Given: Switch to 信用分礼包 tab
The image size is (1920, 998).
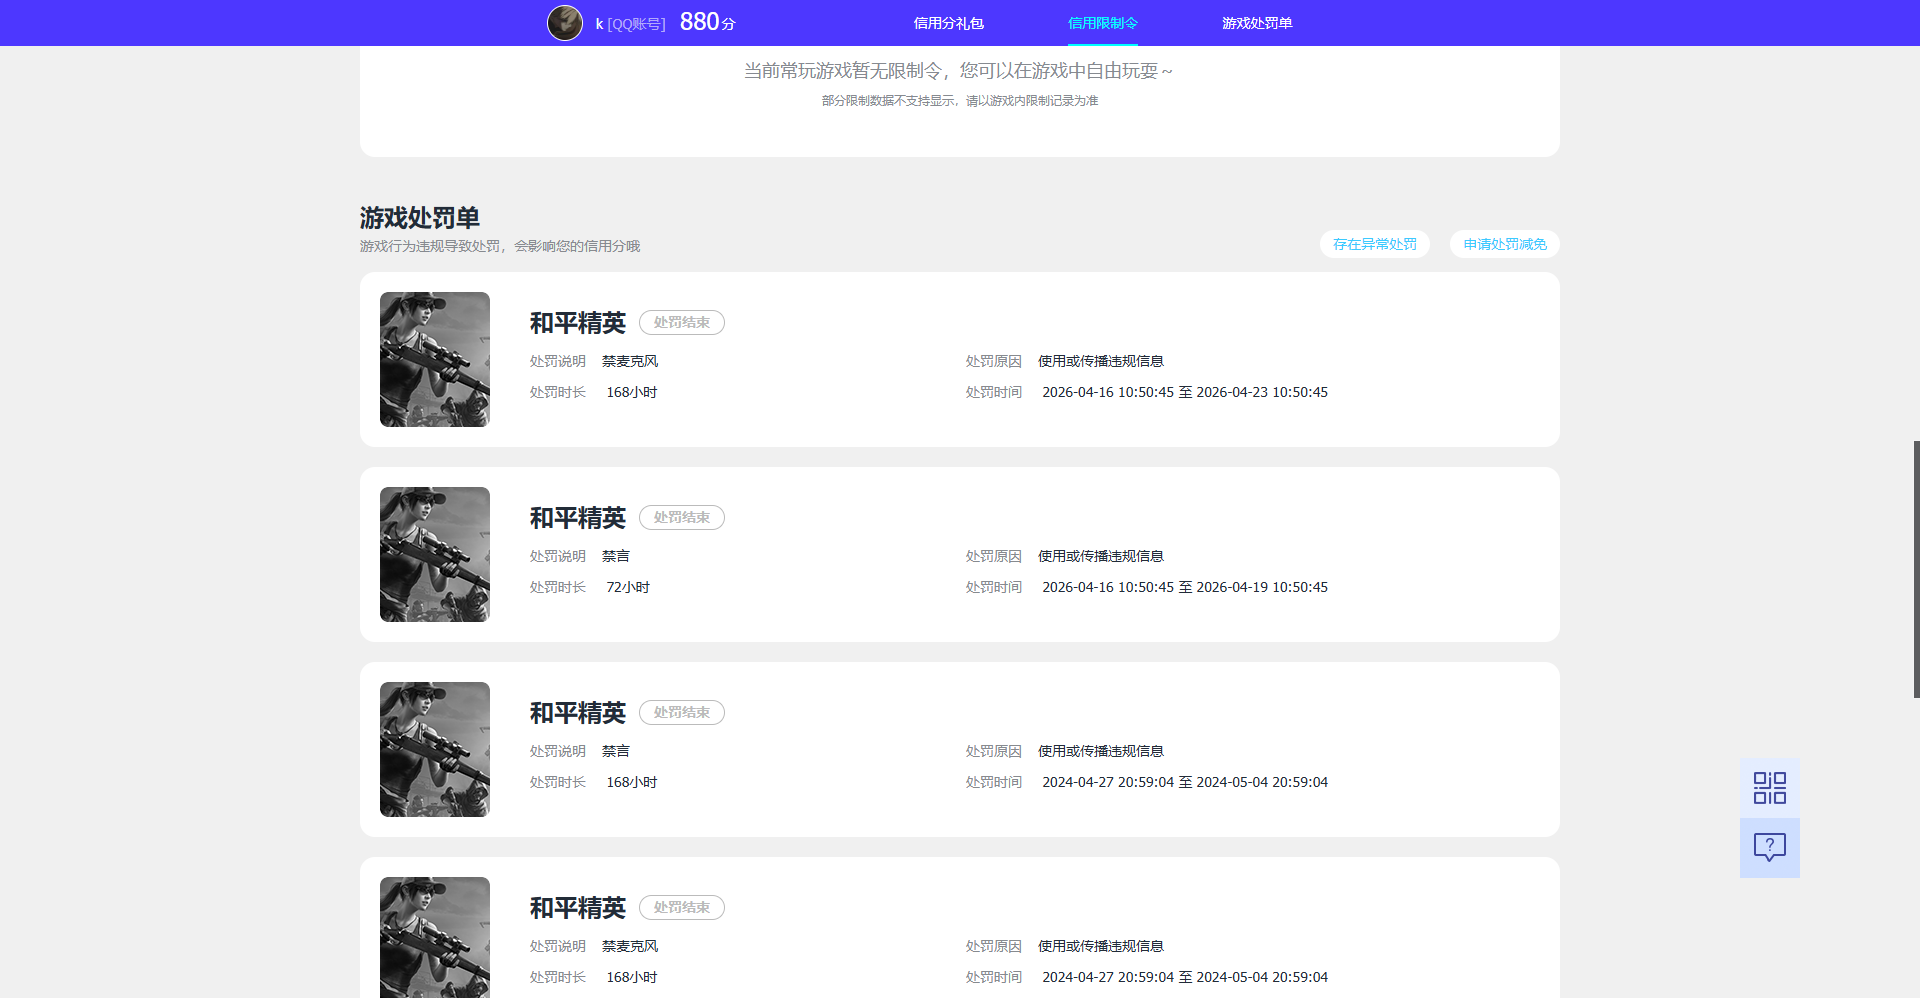Looking at the screenshot, I should [x=948, y=23].
